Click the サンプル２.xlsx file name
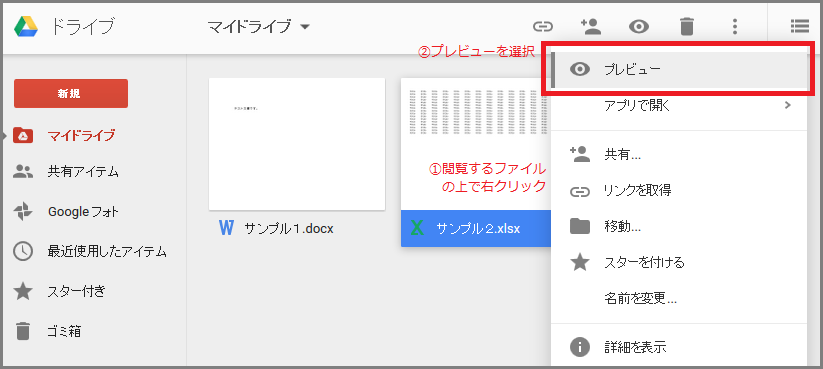The width and height of the screenshot is (823, 369). click(x=478, y=229)
